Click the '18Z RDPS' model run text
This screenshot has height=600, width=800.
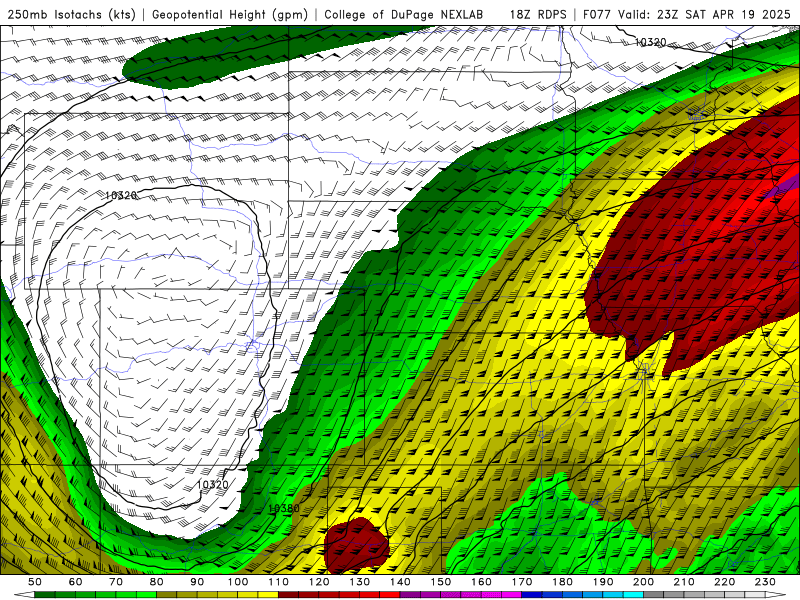(x=538, y=14)
